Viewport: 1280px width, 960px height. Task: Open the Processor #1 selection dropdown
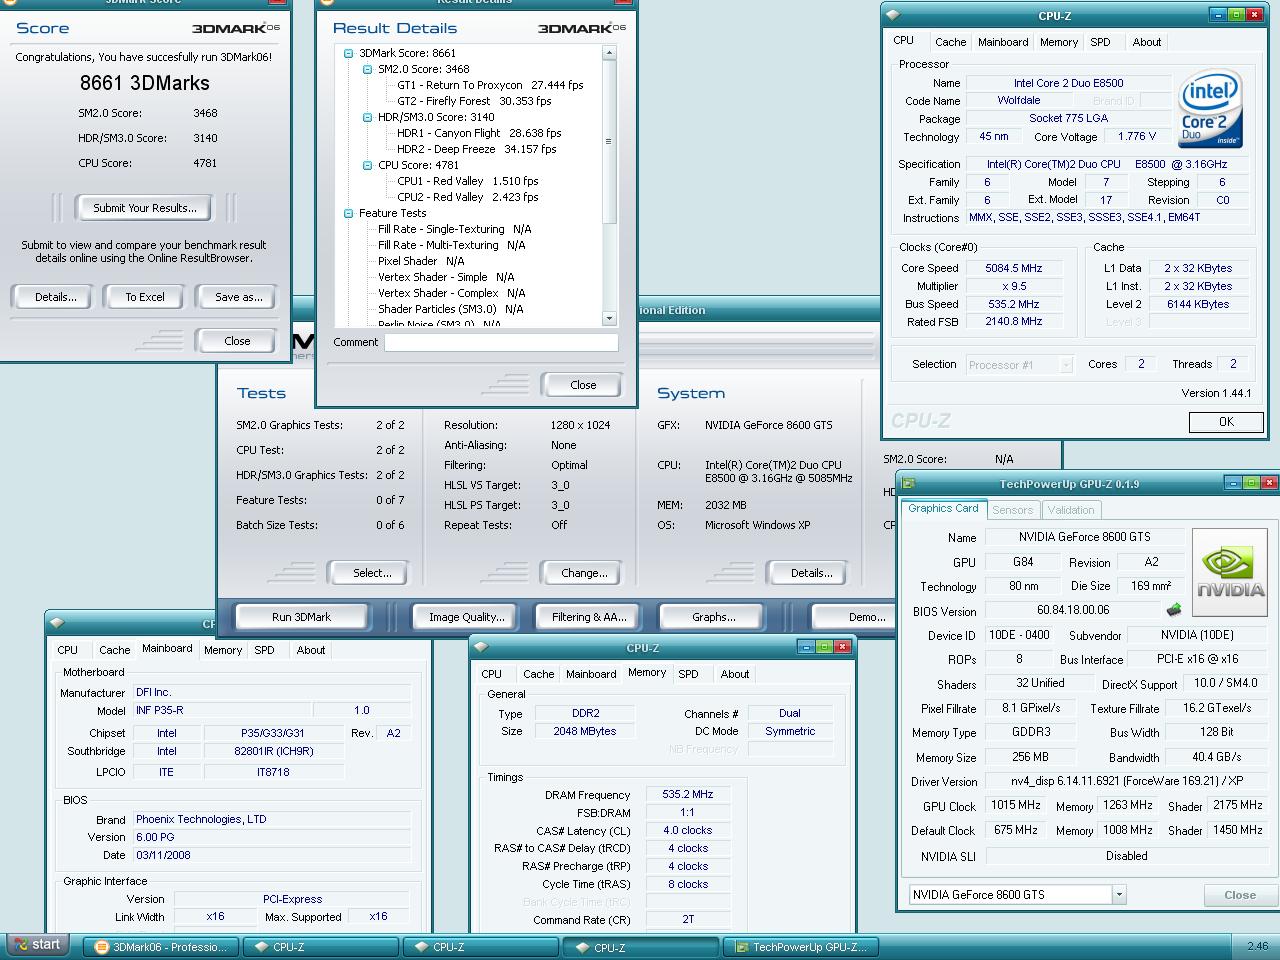(x=1066, y=365)
